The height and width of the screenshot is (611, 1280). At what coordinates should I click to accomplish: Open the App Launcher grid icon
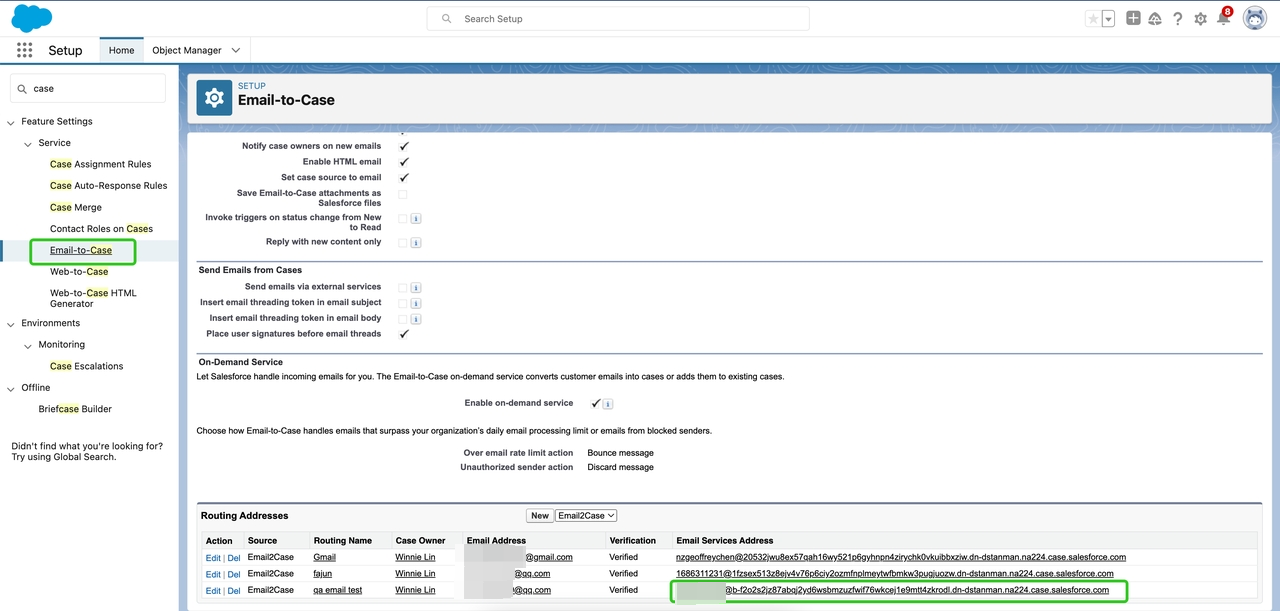24,50
